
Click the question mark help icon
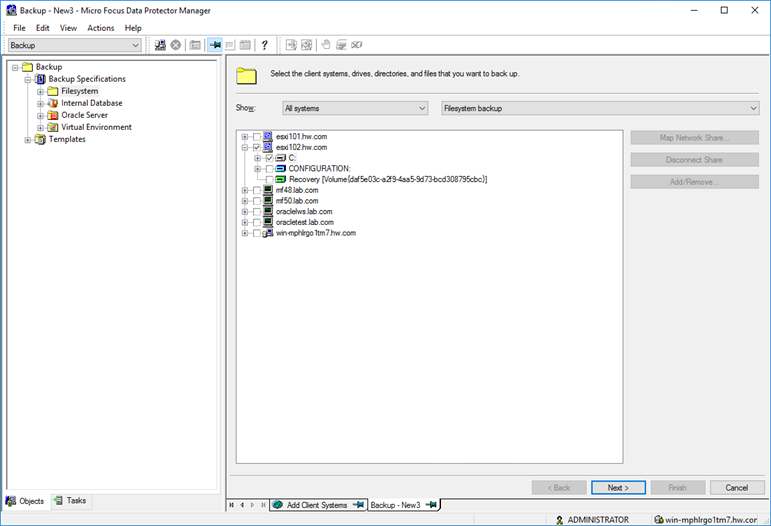[x=265, y=45]
